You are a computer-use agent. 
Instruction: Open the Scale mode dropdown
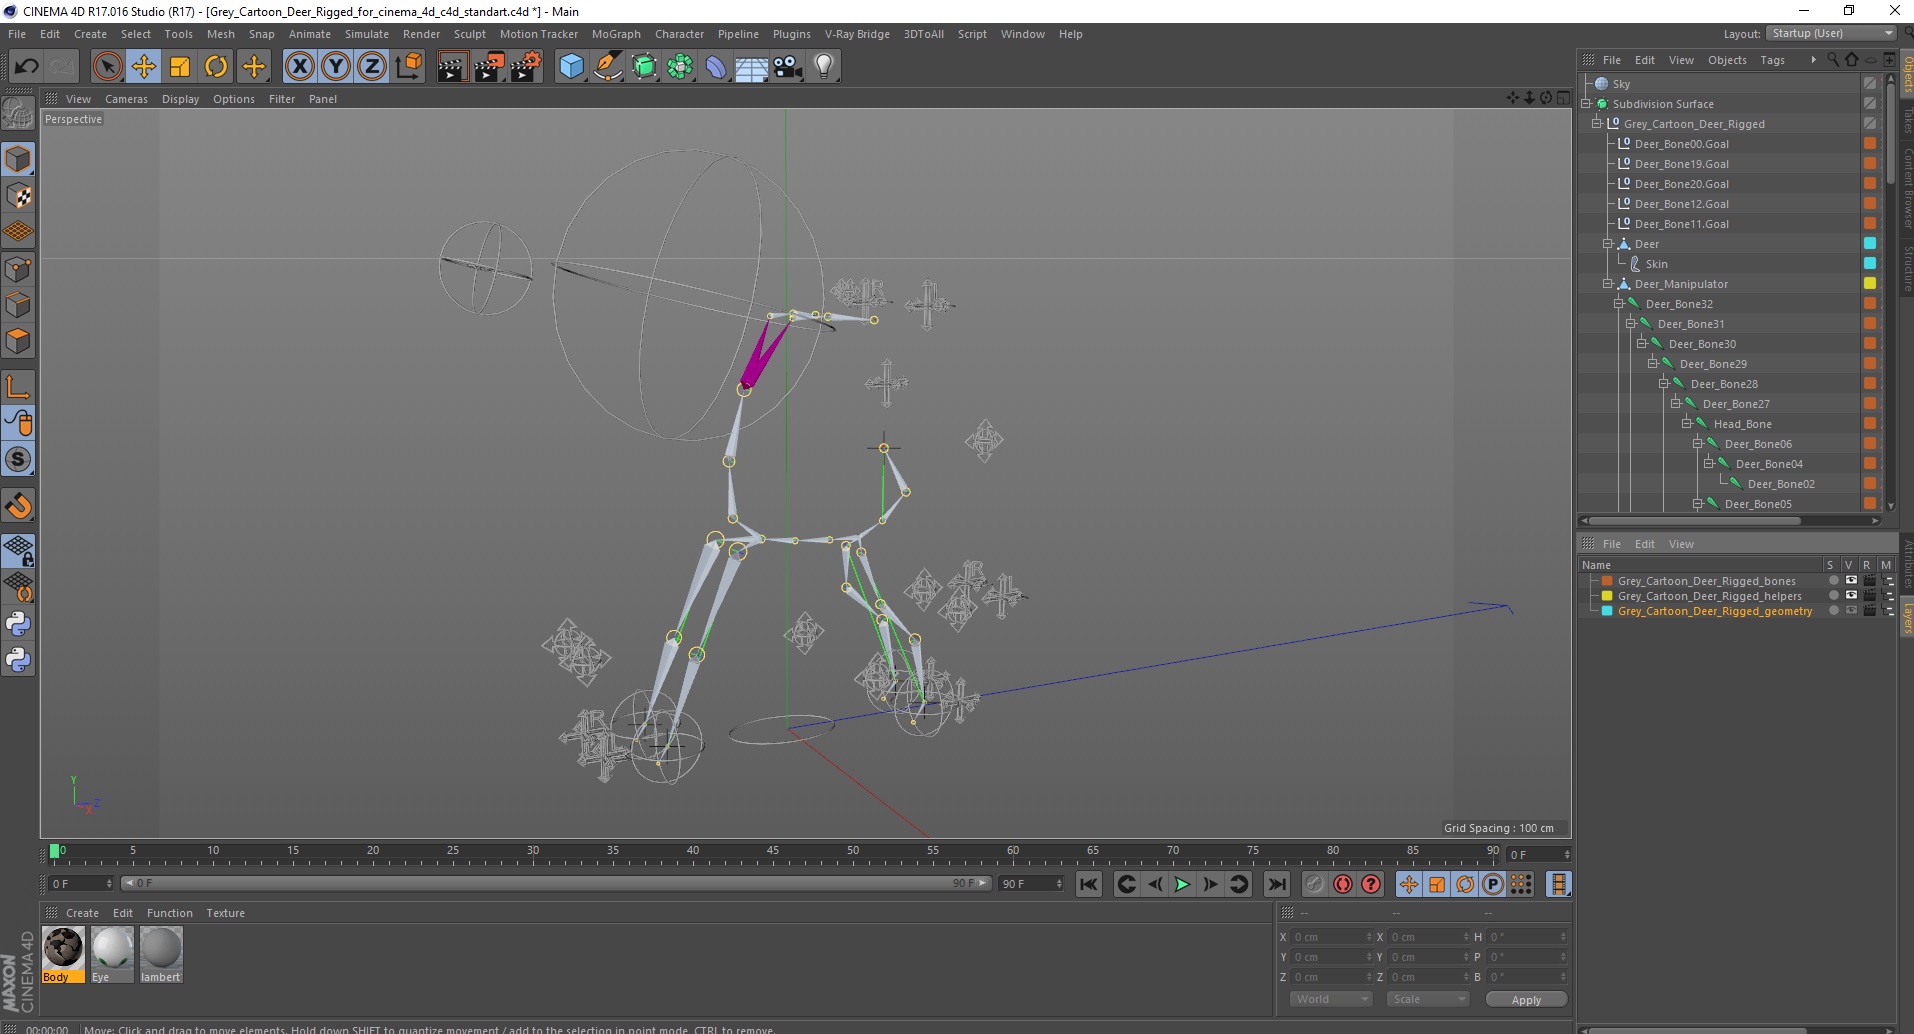1427,999
